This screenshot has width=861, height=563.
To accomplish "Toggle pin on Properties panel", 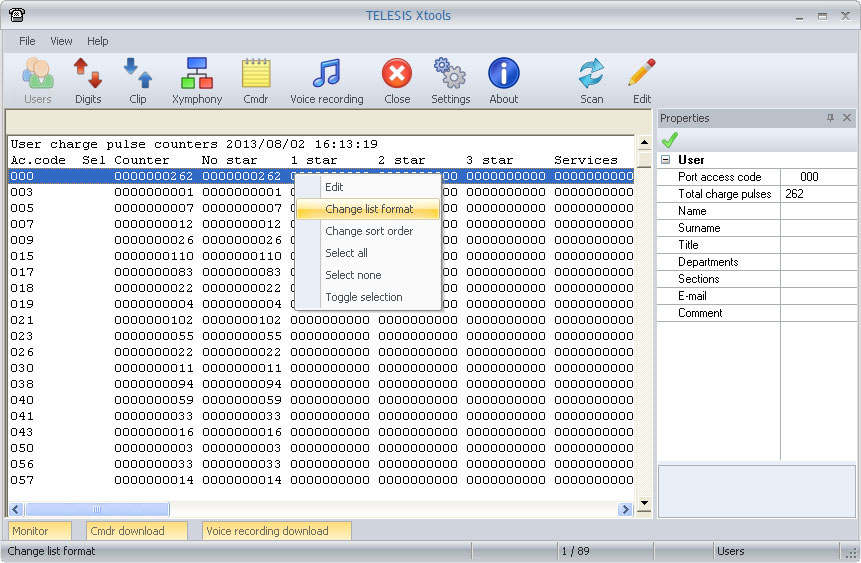I will [x=830, y=118].
